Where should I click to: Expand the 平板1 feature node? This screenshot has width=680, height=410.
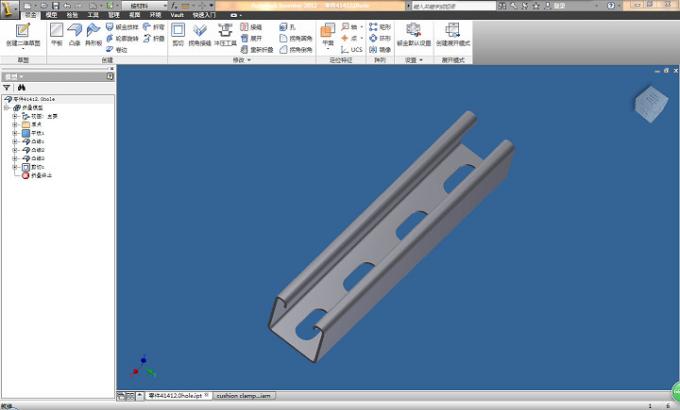coord(15,133)
